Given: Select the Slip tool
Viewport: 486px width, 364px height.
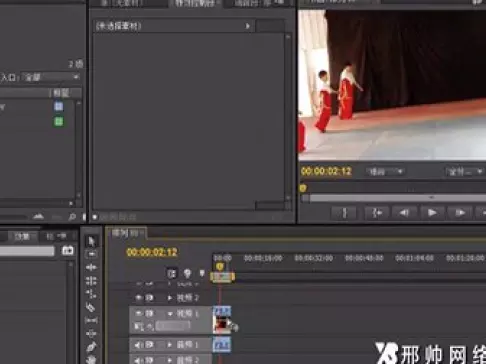Looking at the screenshot, I should tap(91, 320).
